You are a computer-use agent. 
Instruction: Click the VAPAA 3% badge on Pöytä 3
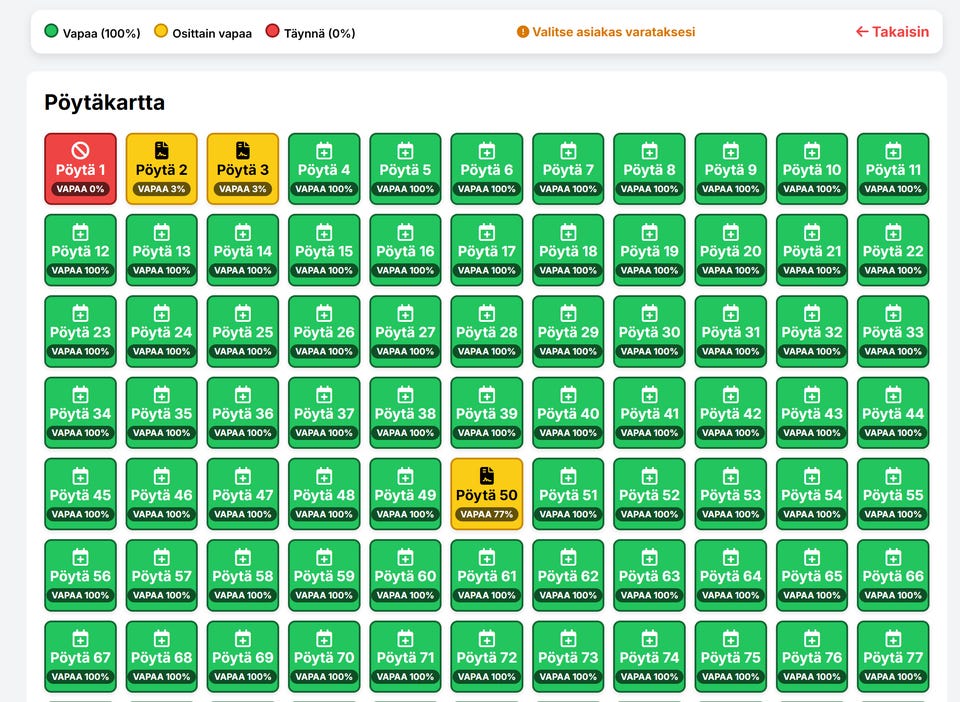243,189
